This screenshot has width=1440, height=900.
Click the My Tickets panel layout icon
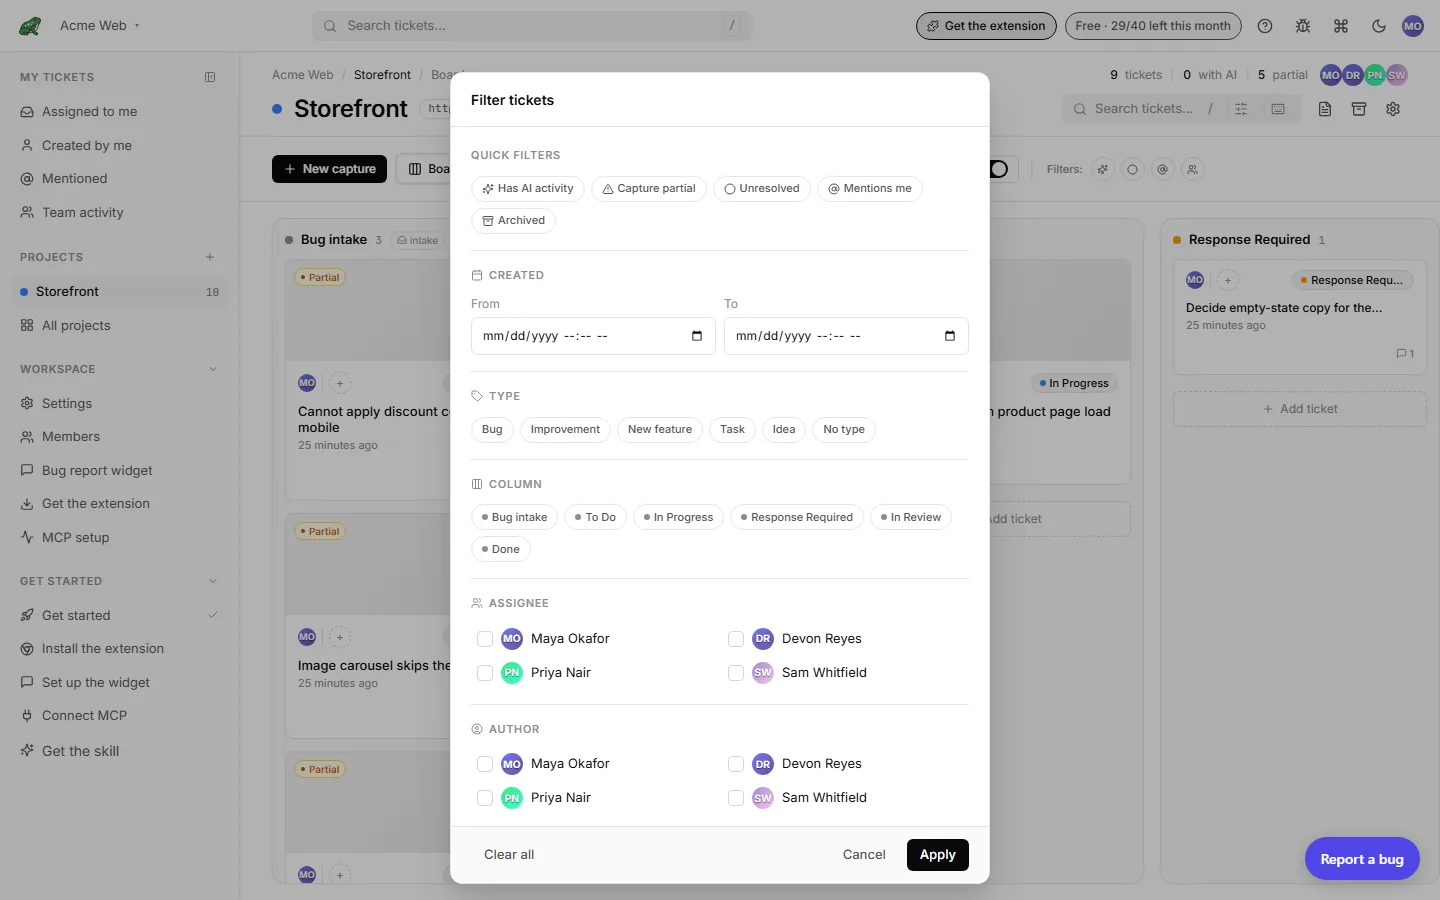tap(210, 77)
